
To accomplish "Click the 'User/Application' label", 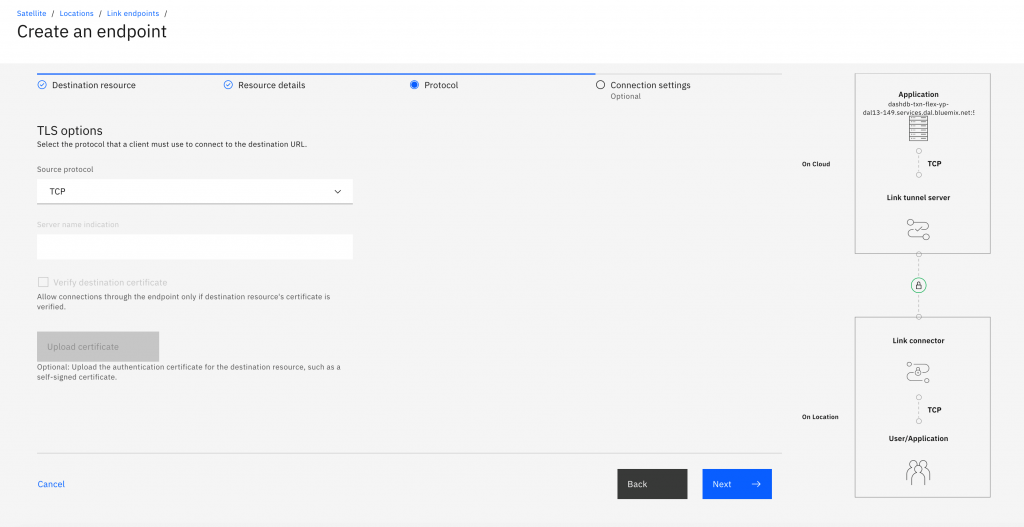I will (x=918, y=438).
